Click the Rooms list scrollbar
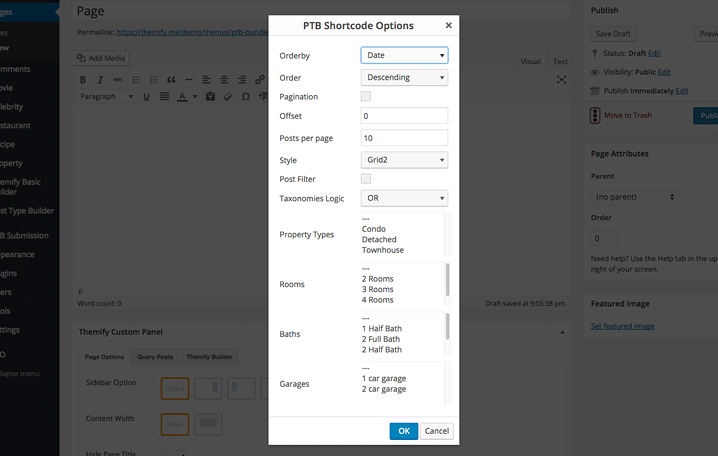Image resolution: width=718 pixels, height=456 pixels. (x=447, y=280)
